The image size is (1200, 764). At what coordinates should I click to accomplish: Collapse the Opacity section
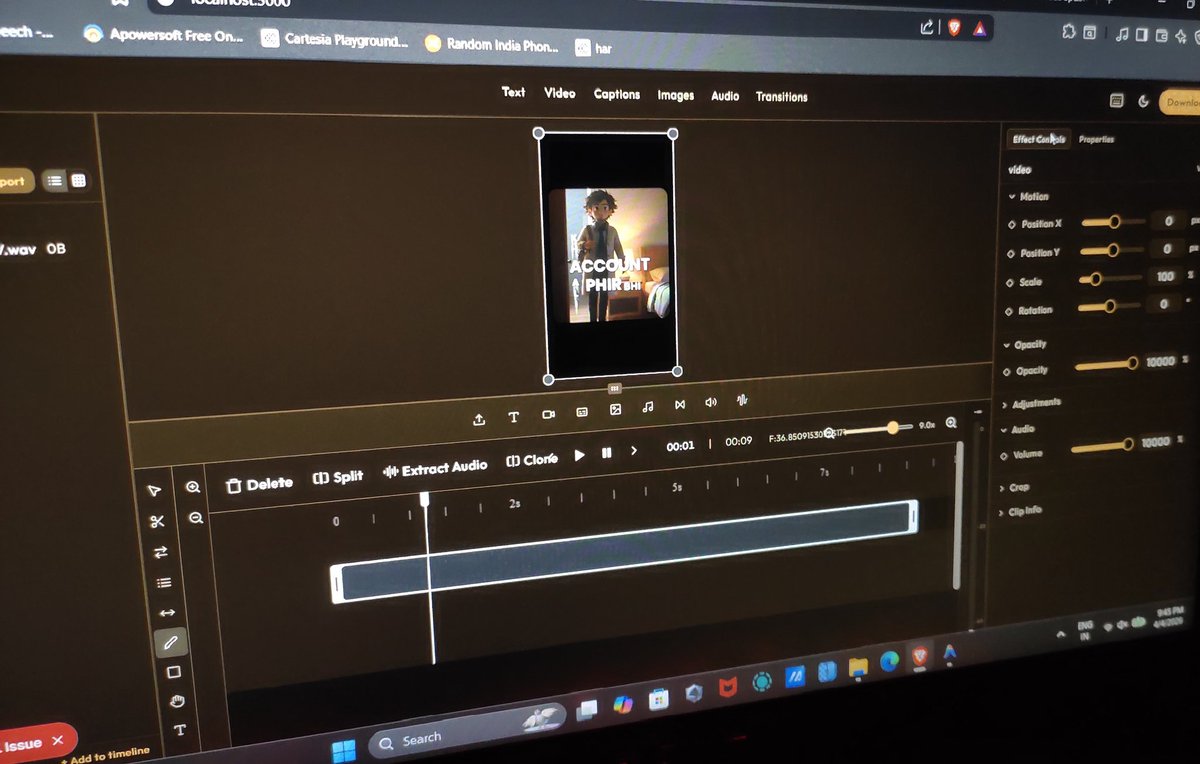[x=1025, y=344]
